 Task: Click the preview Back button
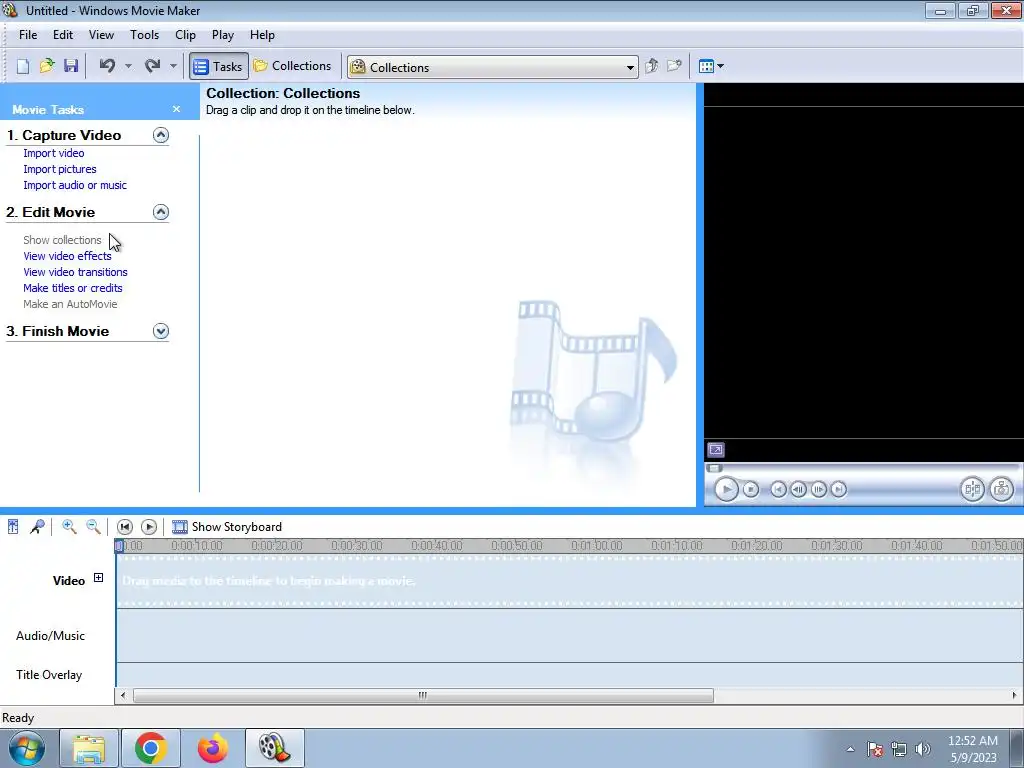(778, 489)
